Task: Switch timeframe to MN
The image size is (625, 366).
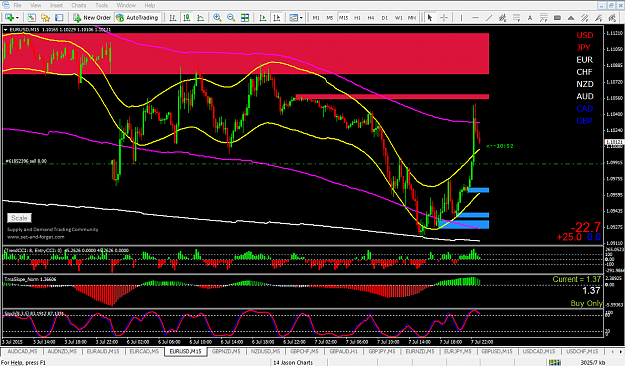Action: 412,18
